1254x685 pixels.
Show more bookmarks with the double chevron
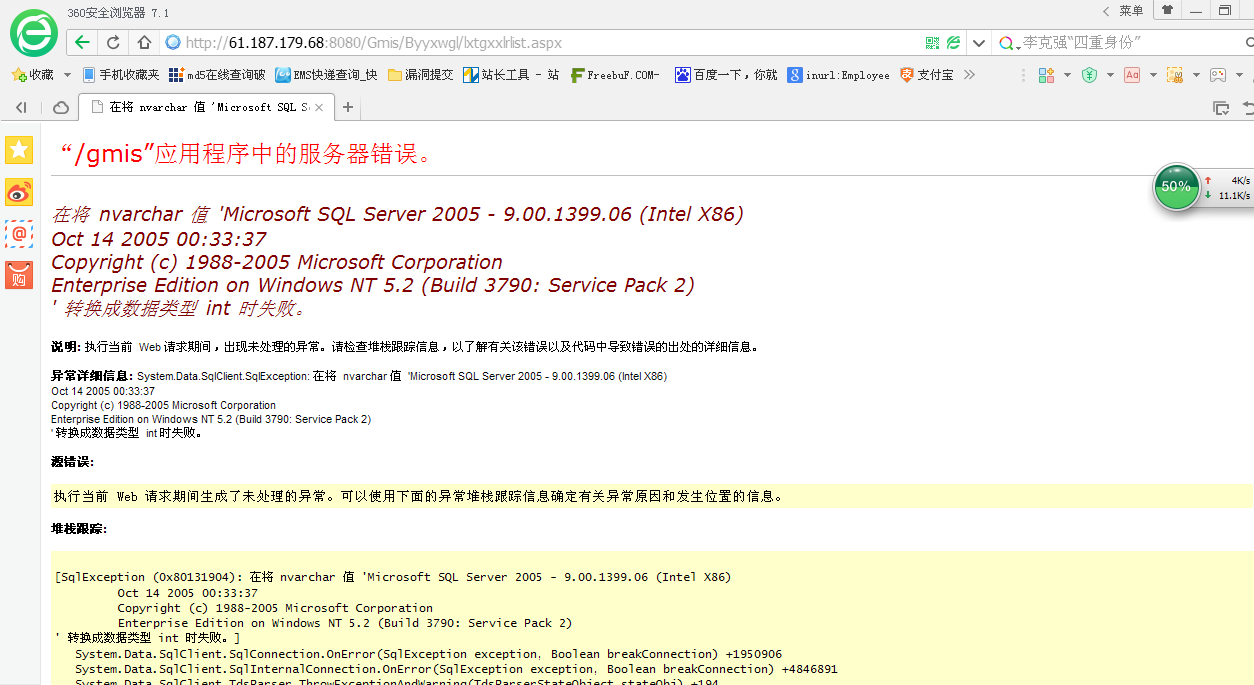(x=969, y=75)
